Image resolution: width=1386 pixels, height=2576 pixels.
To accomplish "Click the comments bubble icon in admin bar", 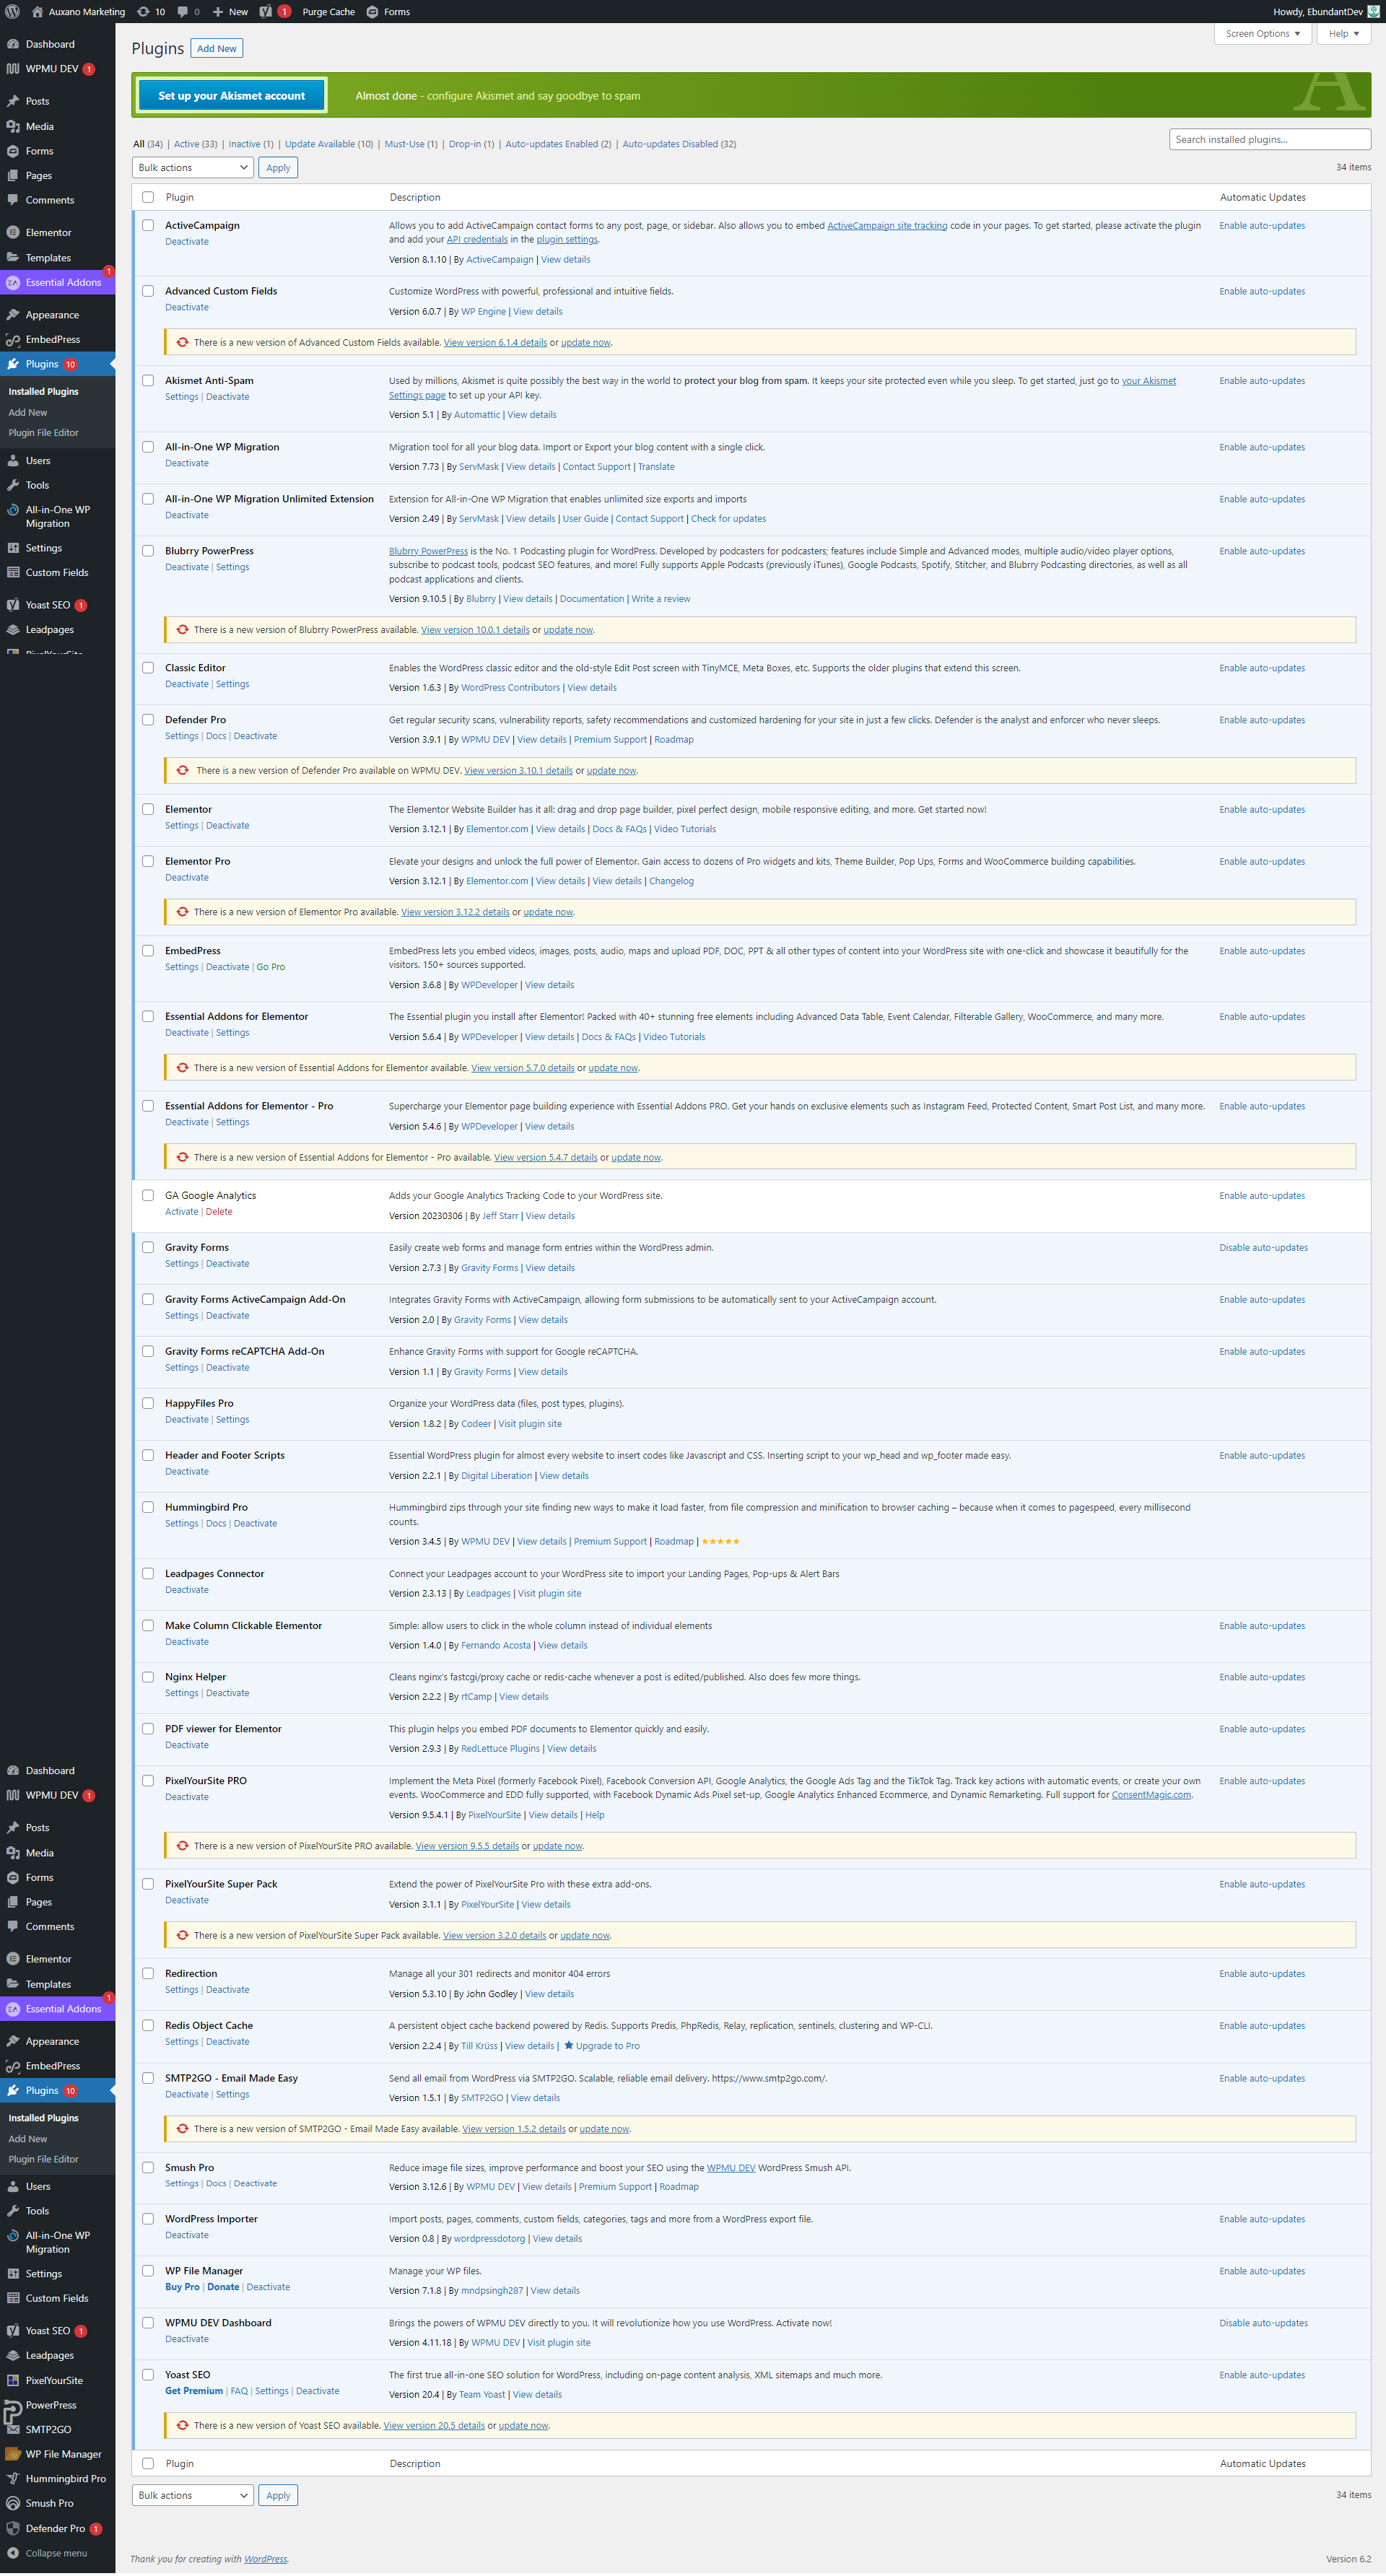I will pos(183,12).
